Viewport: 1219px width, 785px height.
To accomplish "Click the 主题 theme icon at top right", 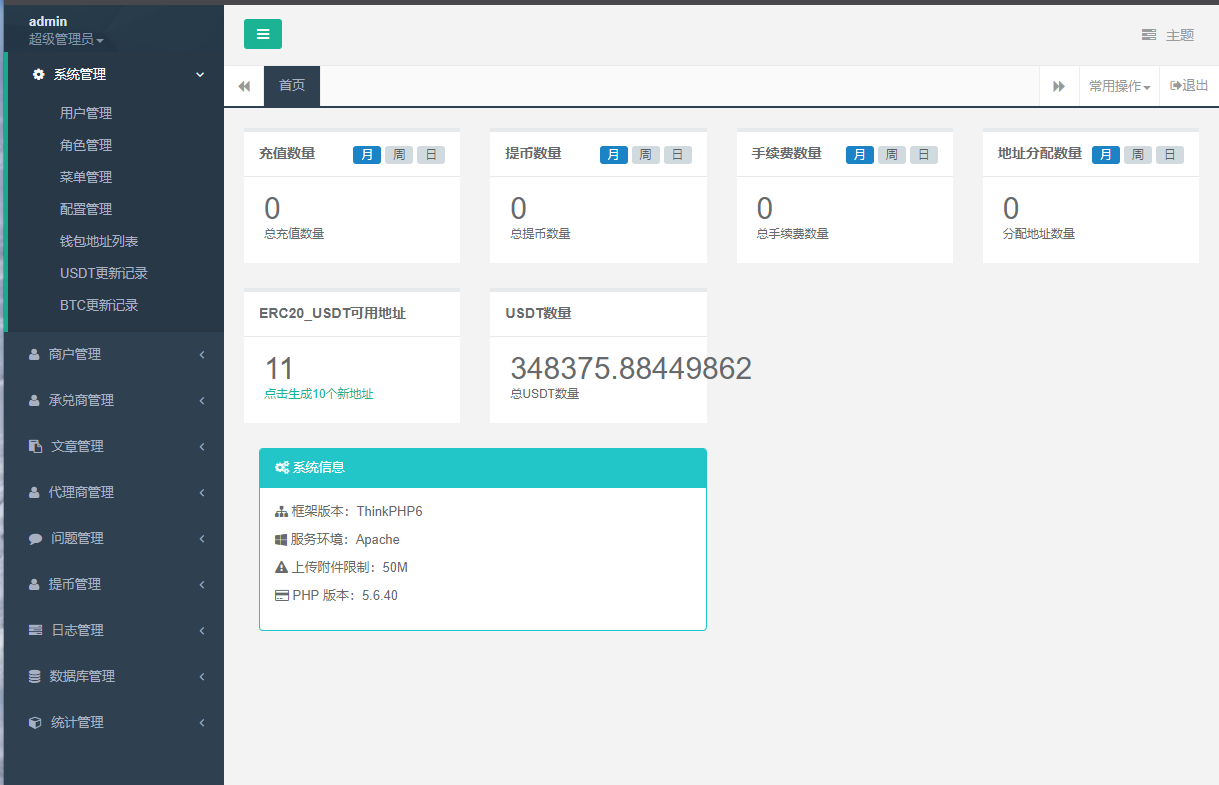I will (1148, 33).
